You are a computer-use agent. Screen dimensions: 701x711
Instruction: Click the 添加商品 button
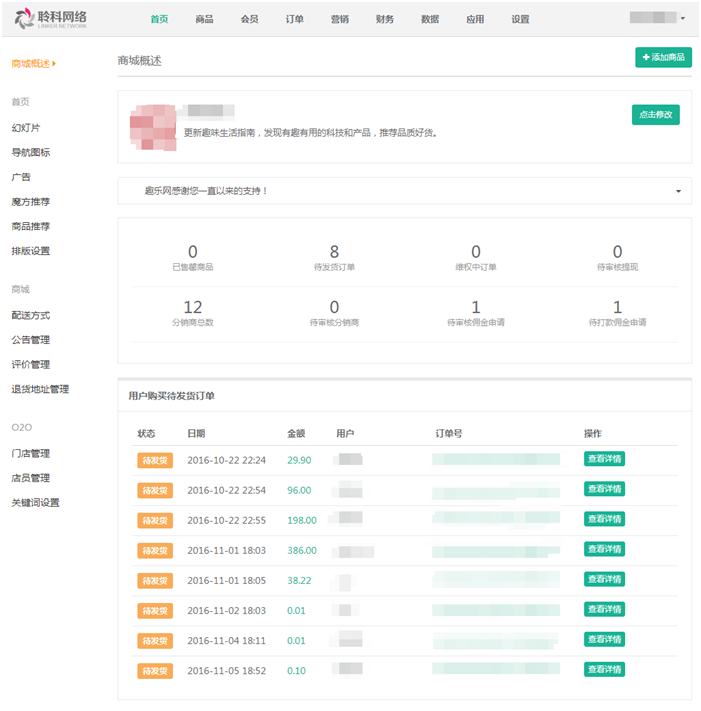point(663,58)
